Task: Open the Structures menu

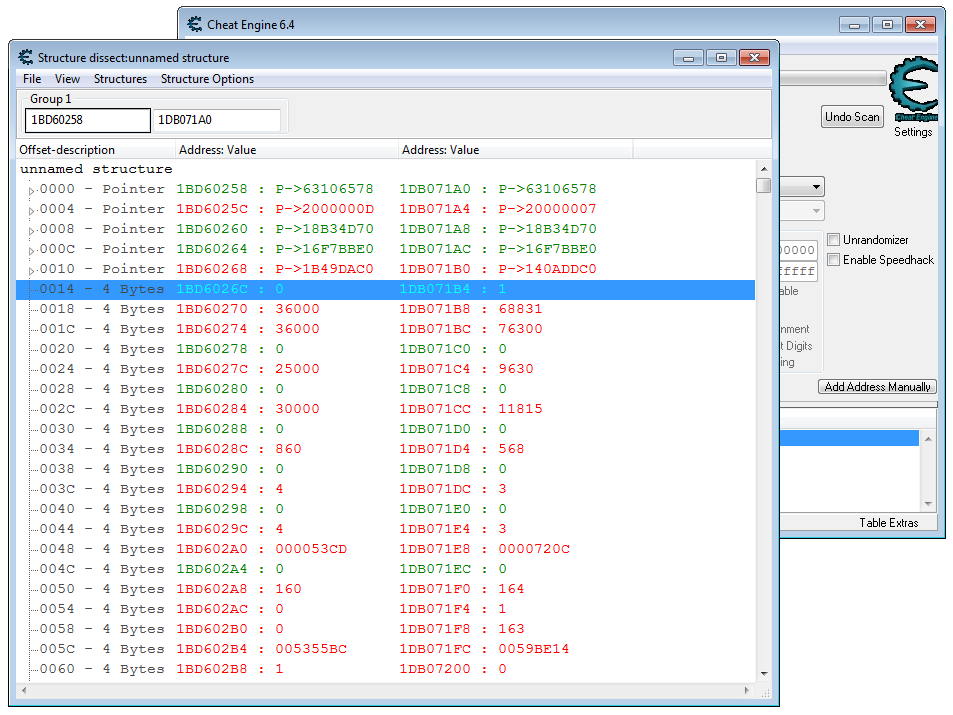Action: (x=120, y=79)
